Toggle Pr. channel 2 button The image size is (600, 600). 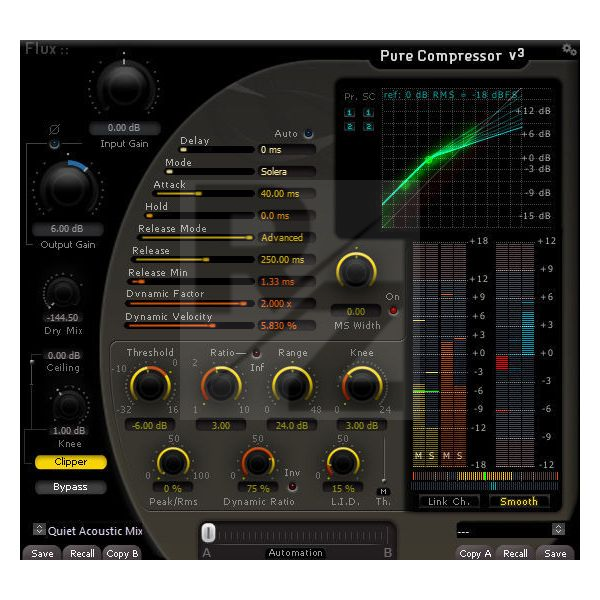coord(349,127)
